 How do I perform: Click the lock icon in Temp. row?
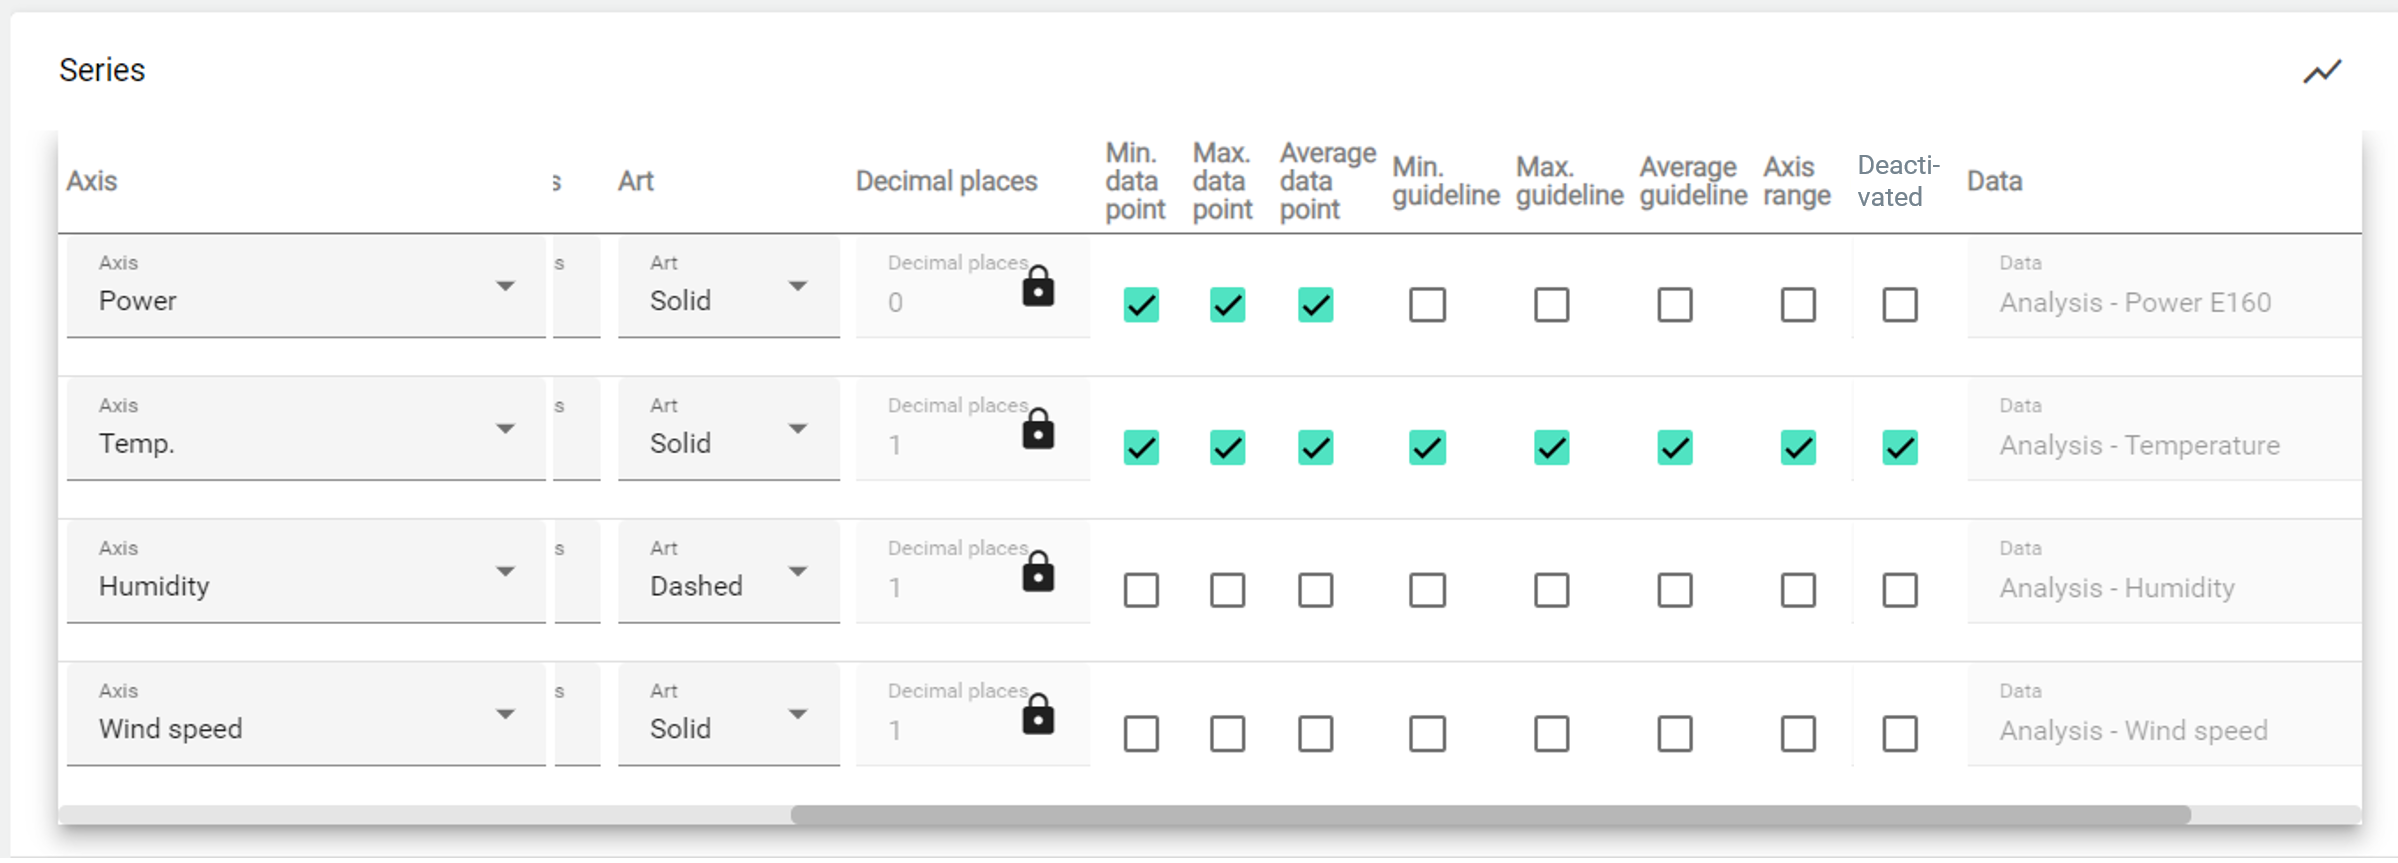click(x=1038, y=430)
